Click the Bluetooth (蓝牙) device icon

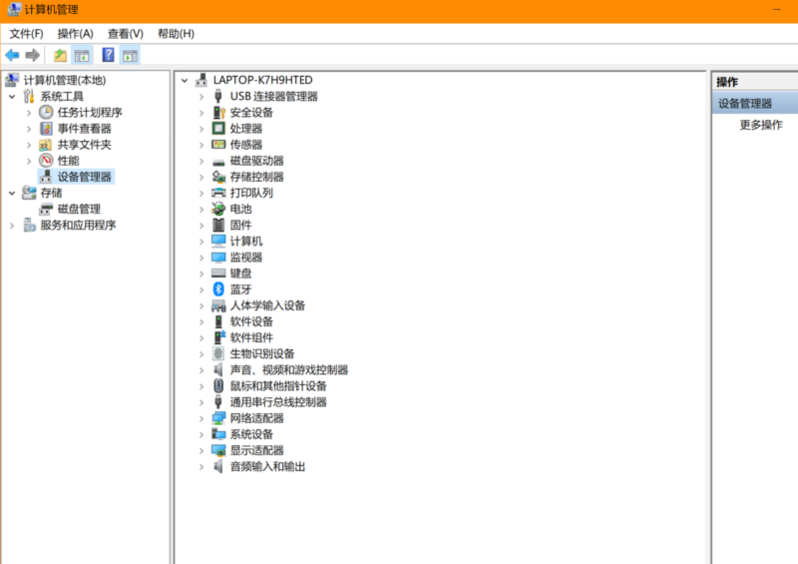click(x=219, y=289)
